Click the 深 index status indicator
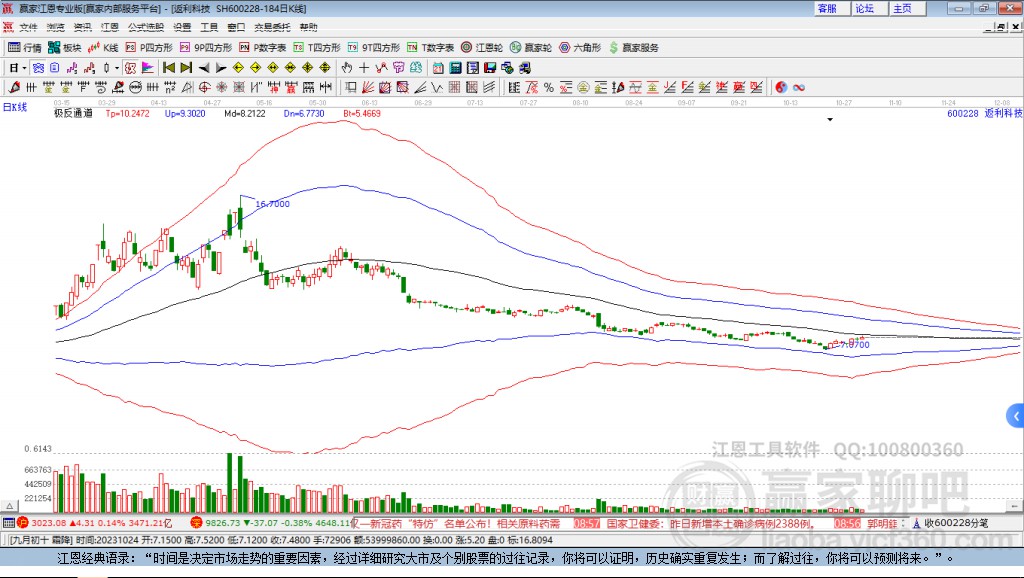This screenshot has width=1024, height=578. pyautogui.click(x=197, y=523)
